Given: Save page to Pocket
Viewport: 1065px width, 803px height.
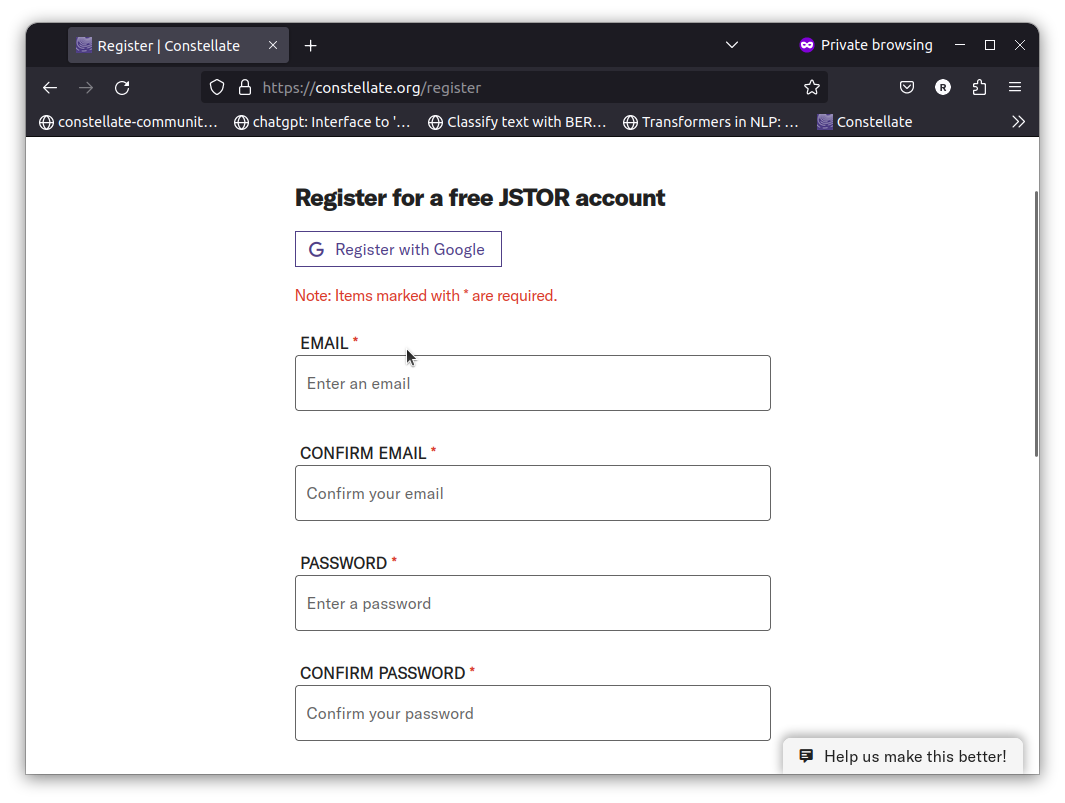Looking at the screenshot, I should [907, 87].
